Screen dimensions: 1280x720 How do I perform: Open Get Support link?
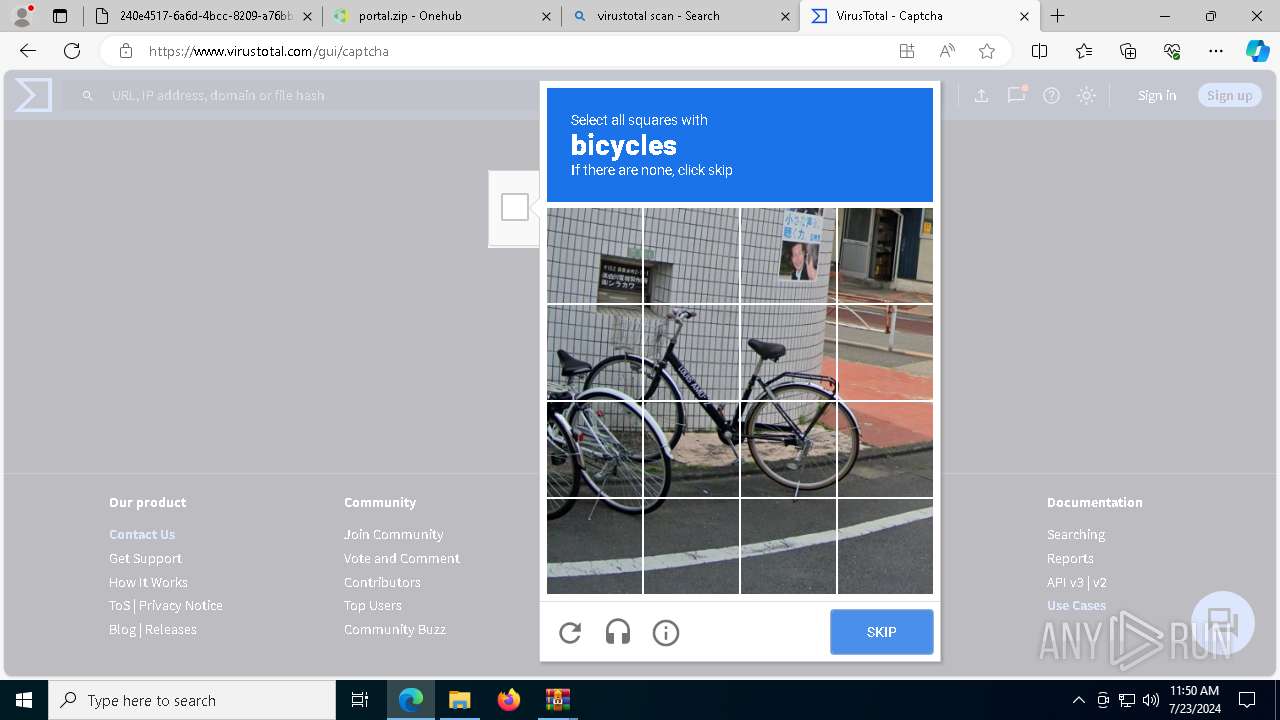point(145,558)
